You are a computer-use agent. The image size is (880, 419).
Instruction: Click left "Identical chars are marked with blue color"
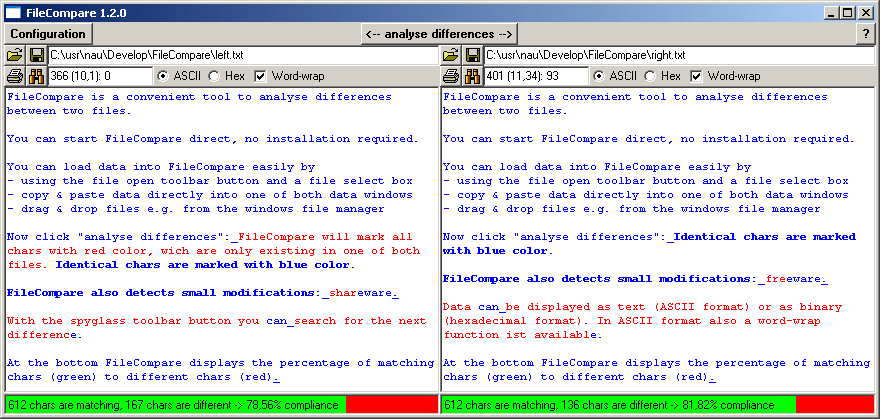(203, 265)
